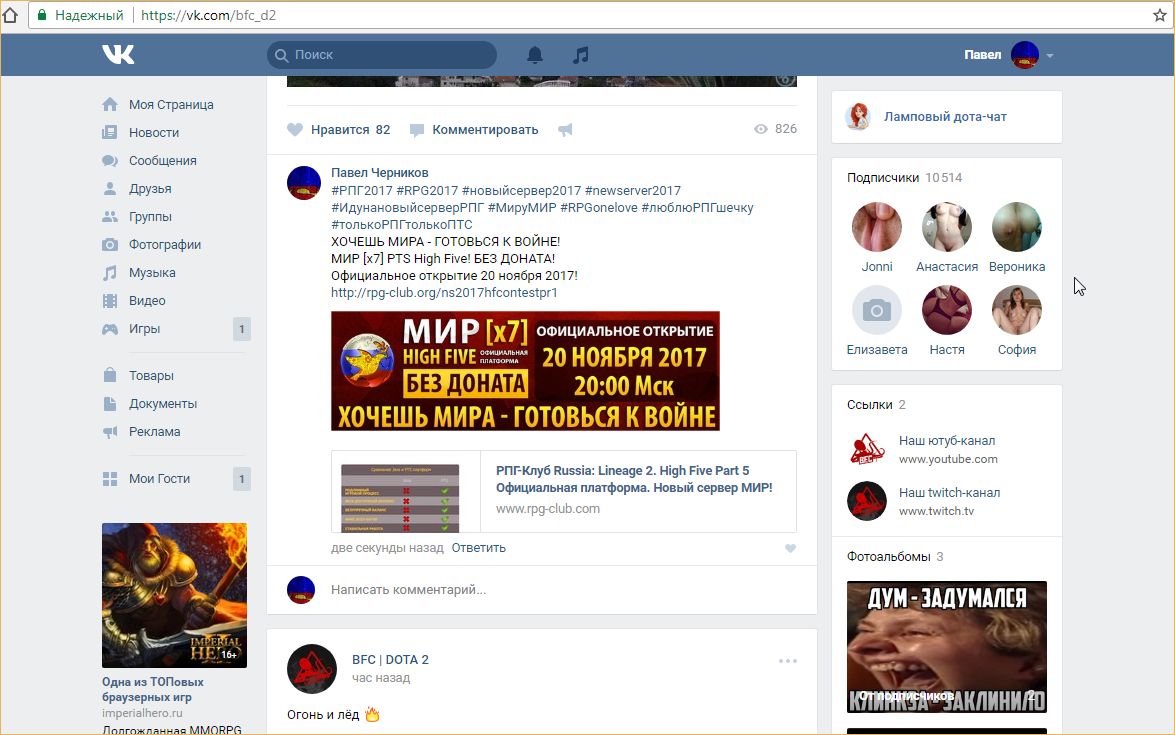The height and width of the screenshot is (735, 1175).
Task: Open Одна из ТОПовых браузерных игр ad link
Action: [153, 689]
